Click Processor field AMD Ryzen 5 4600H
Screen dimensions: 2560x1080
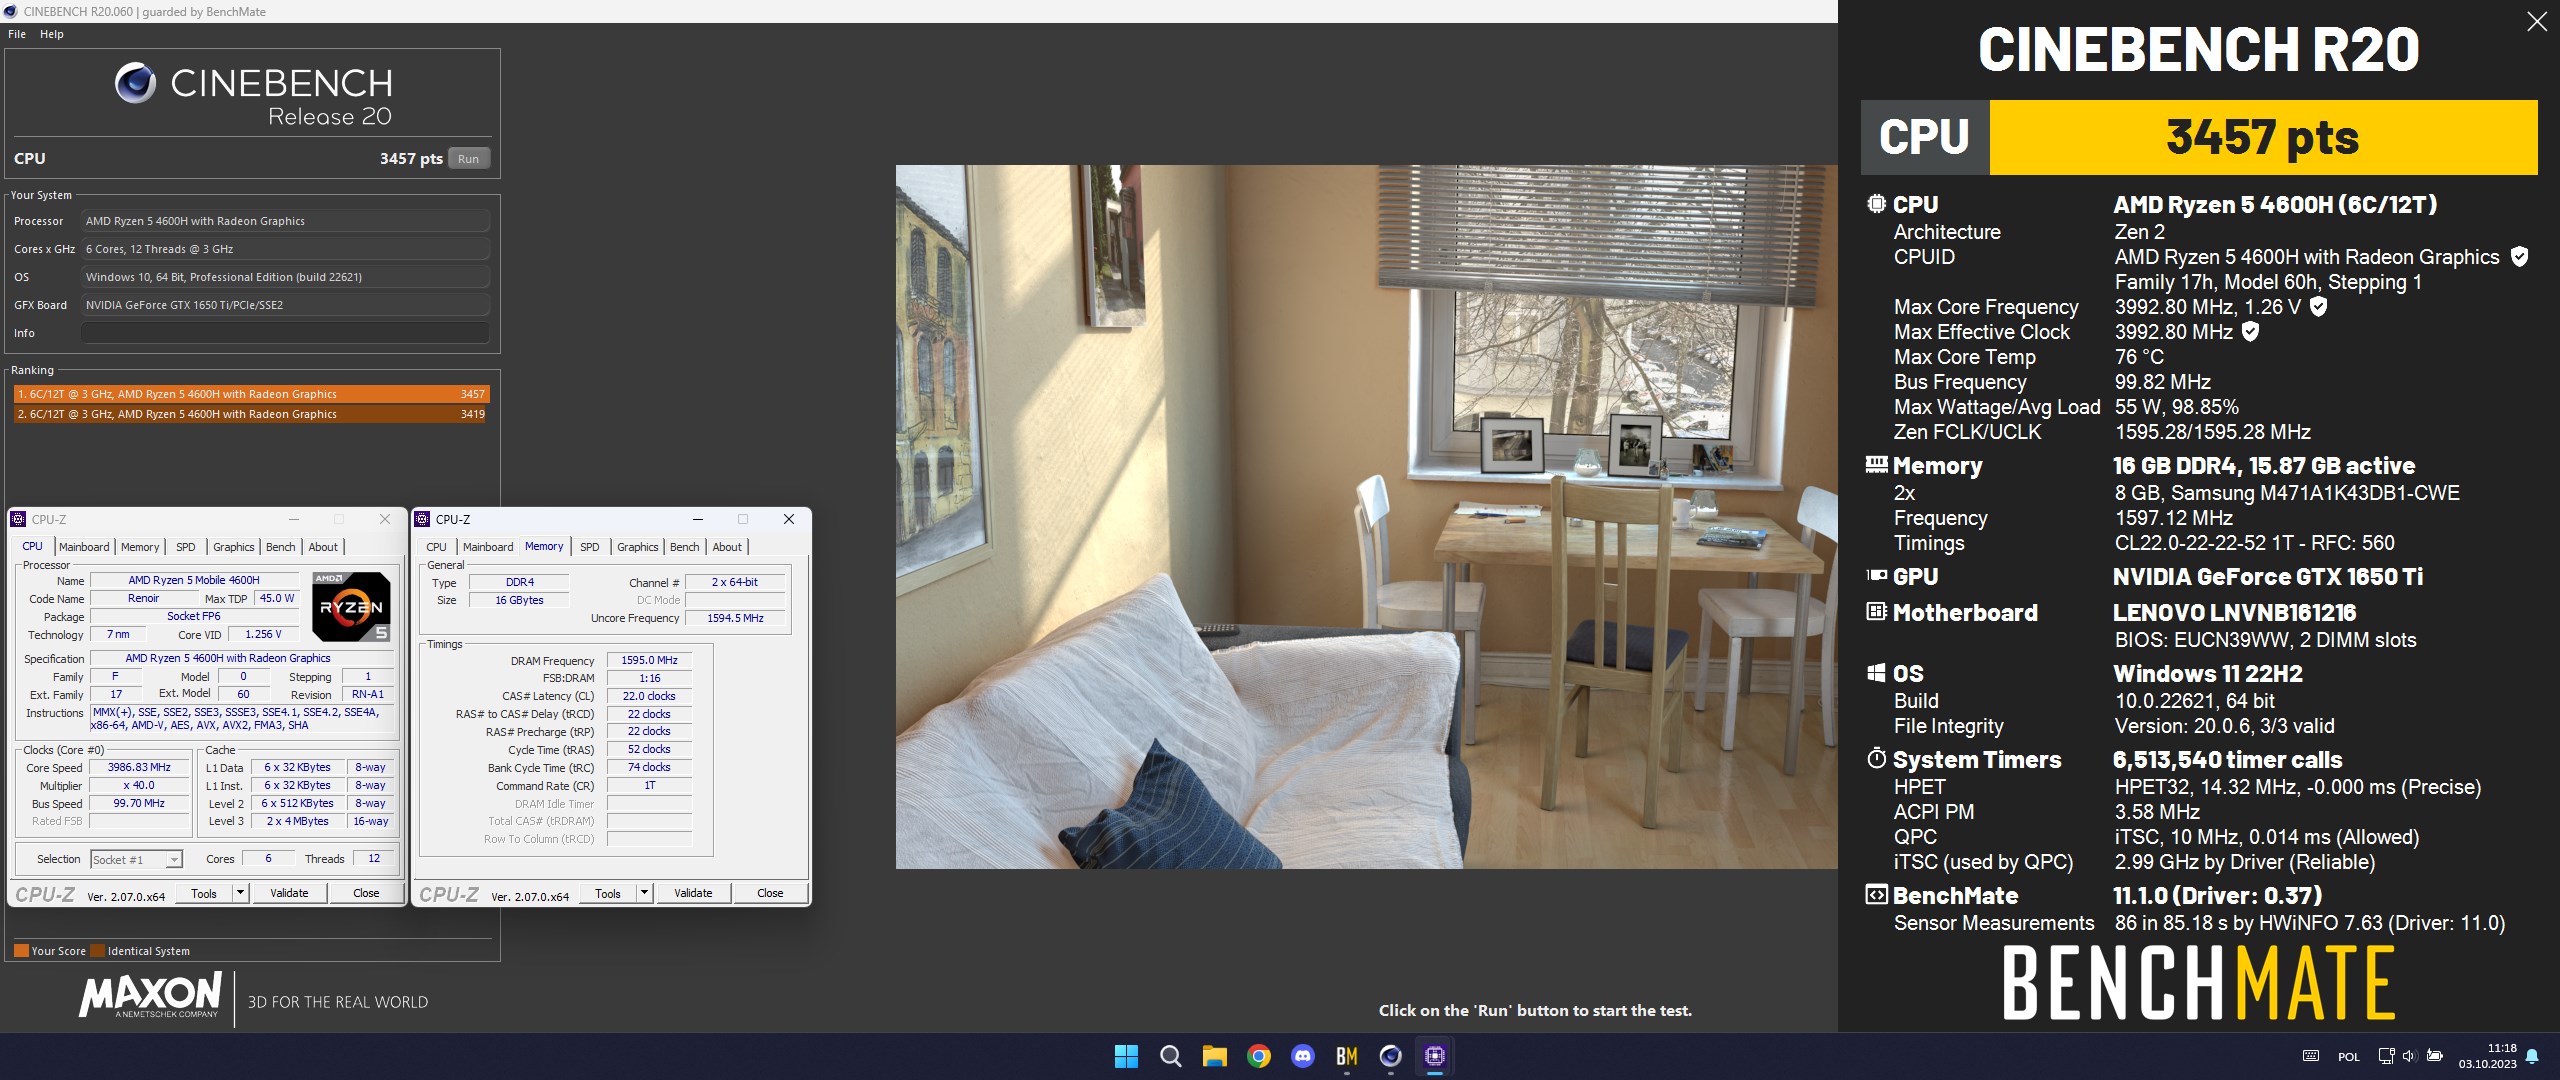[x=286, y=221]
